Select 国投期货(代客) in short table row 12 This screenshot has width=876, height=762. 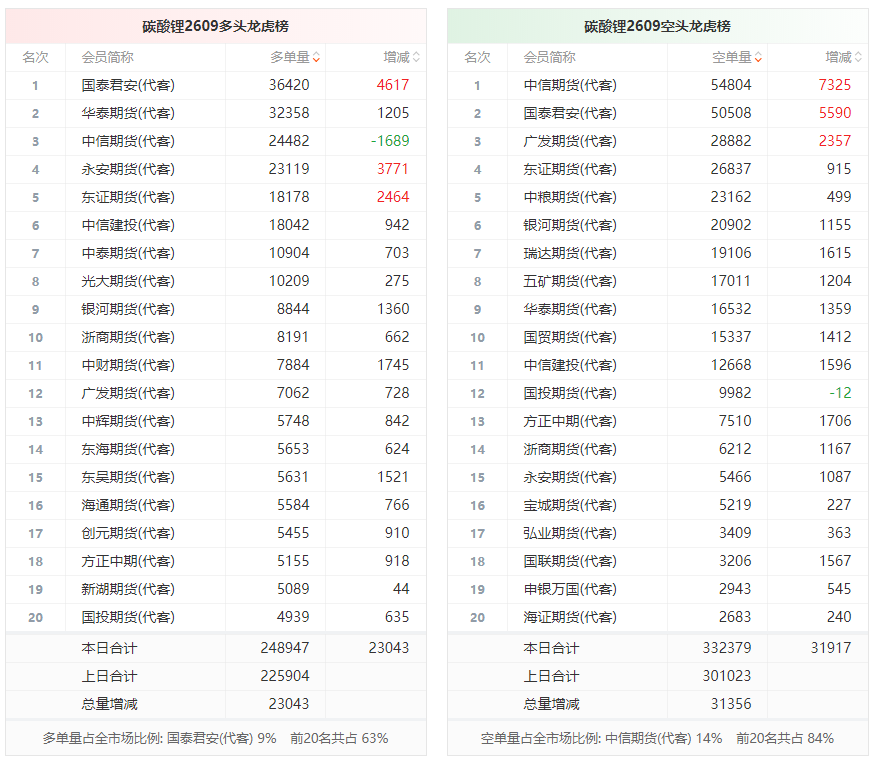coord(570,393)
